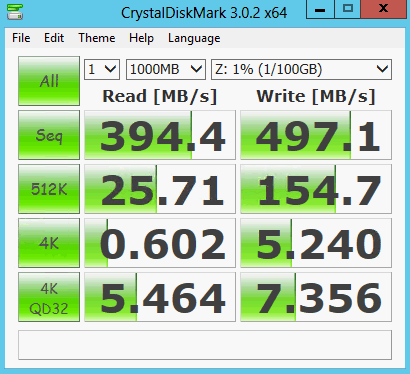The width and height of the screenshot is (410, 374).
Task: Select the 4K QD32 read result 5.464
Action: click(160, 297)
